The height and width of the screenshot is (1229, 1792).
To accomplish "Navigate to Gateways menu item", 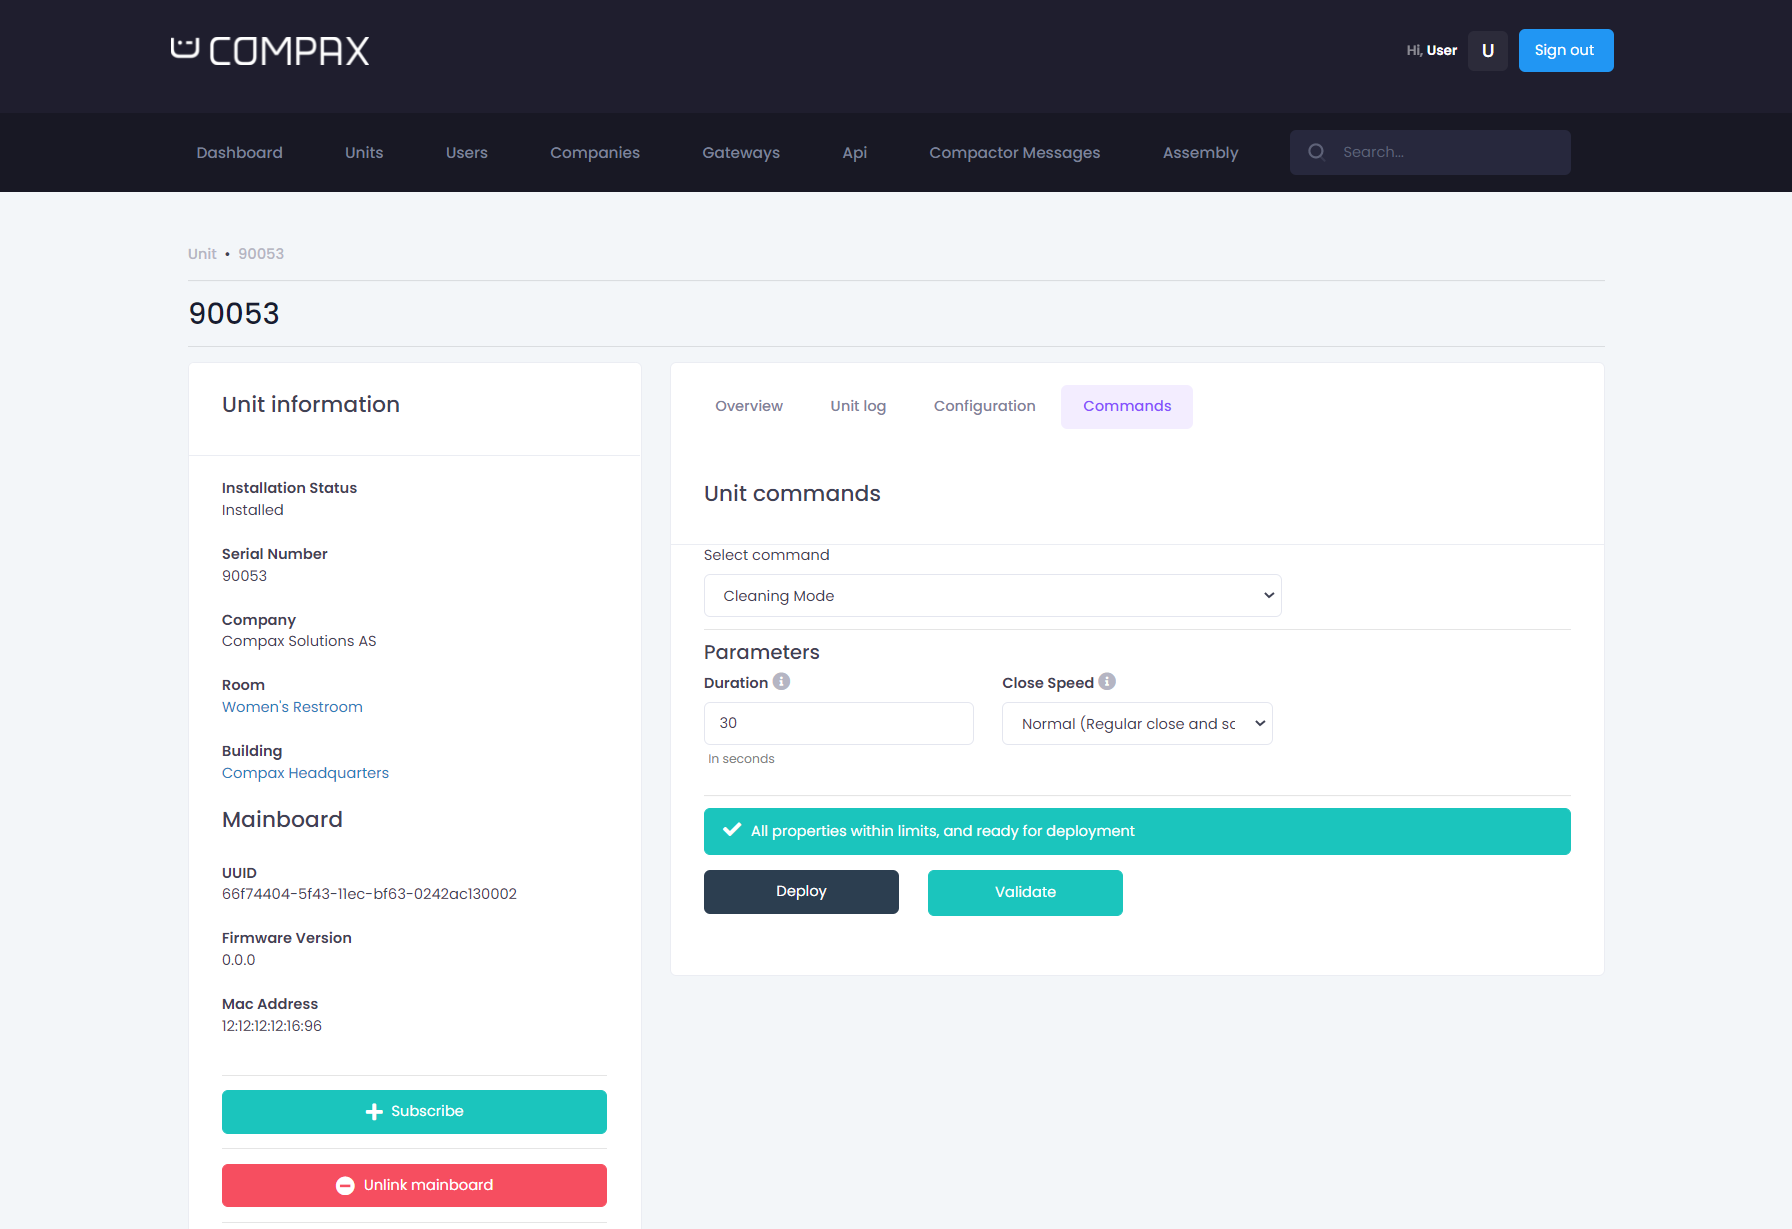I will pyautogui.click(x=740, y=153).
